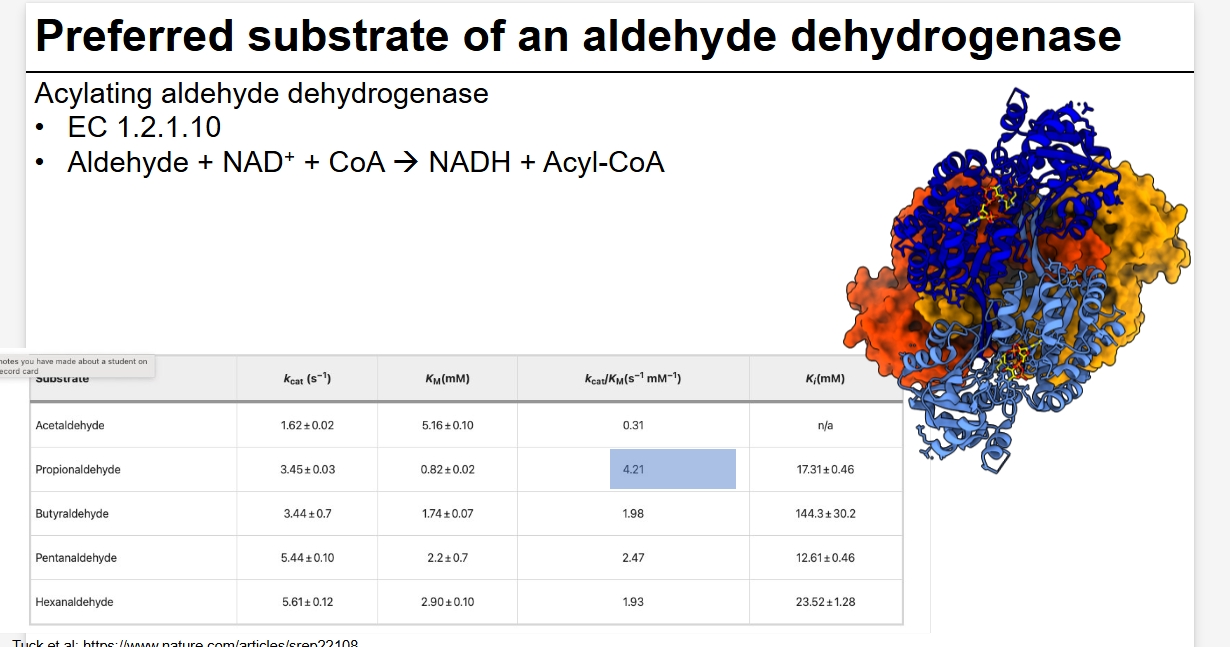Click the KM (mM) column header

click(x=447, y=379)
